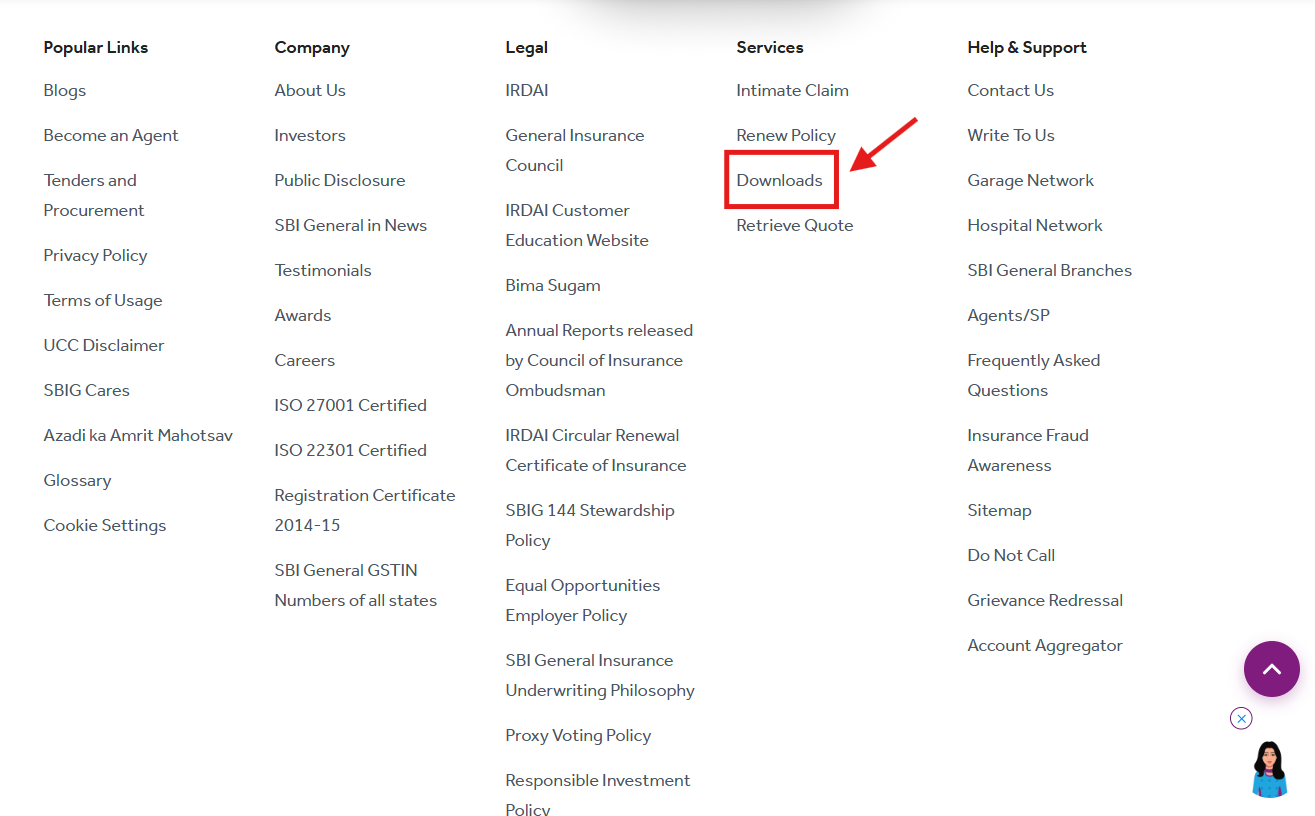Screen dimensions: 1315x816
Task: Open Cookie Settings
Action: click(105, 525)
